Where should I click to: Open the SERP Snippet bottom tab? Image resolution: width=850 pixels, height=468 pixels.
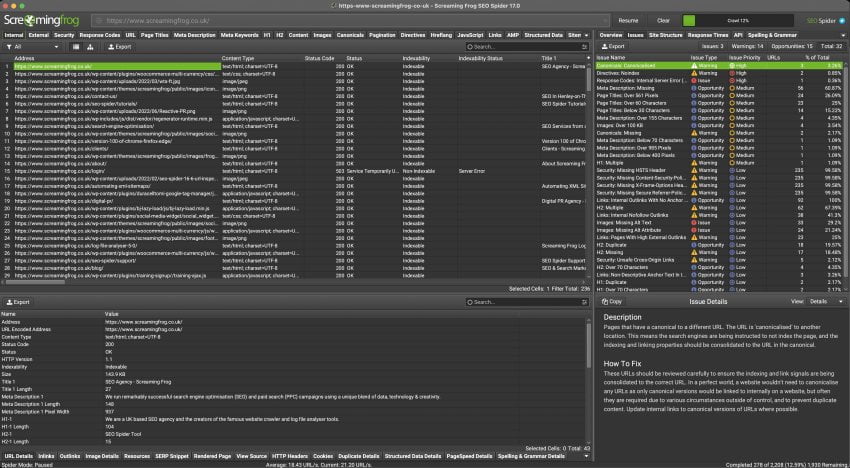point(170,456)
